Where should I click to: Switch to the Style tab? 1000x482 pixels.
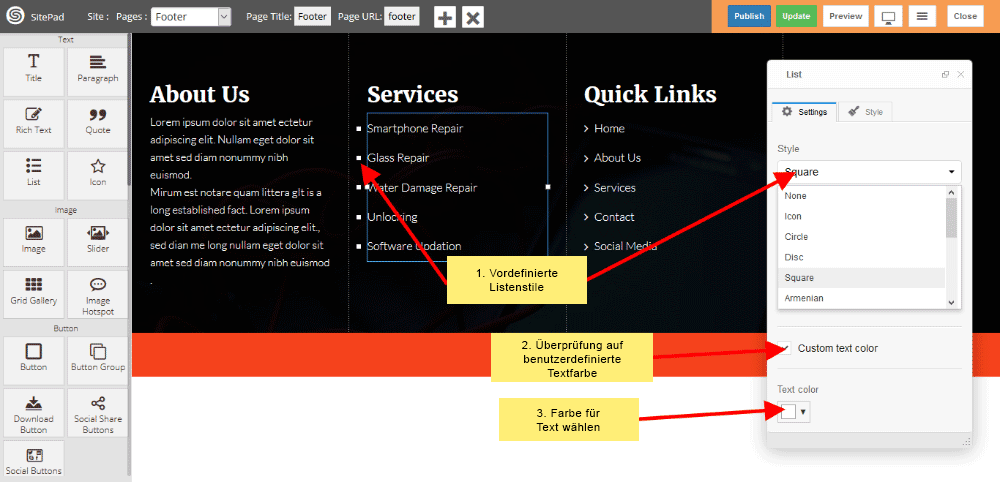coord(865,112)
